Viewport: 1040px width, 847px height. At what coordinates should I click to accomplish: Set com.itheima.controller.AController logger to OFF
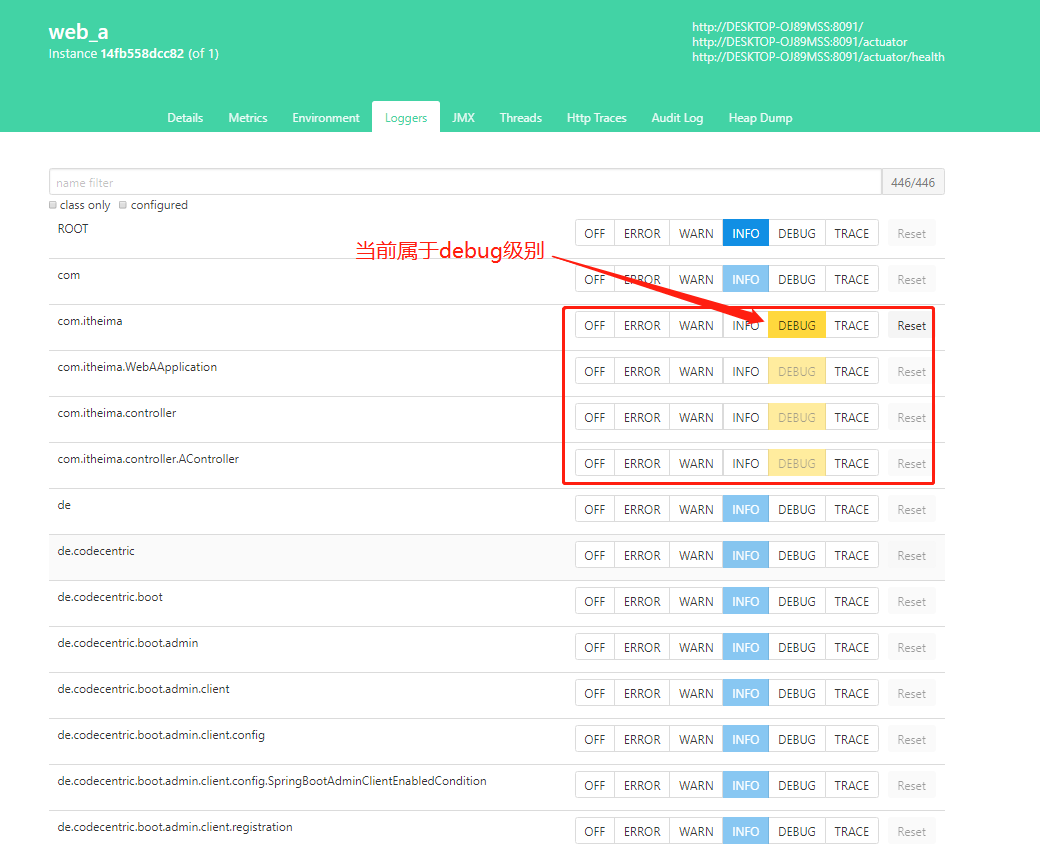594,463
